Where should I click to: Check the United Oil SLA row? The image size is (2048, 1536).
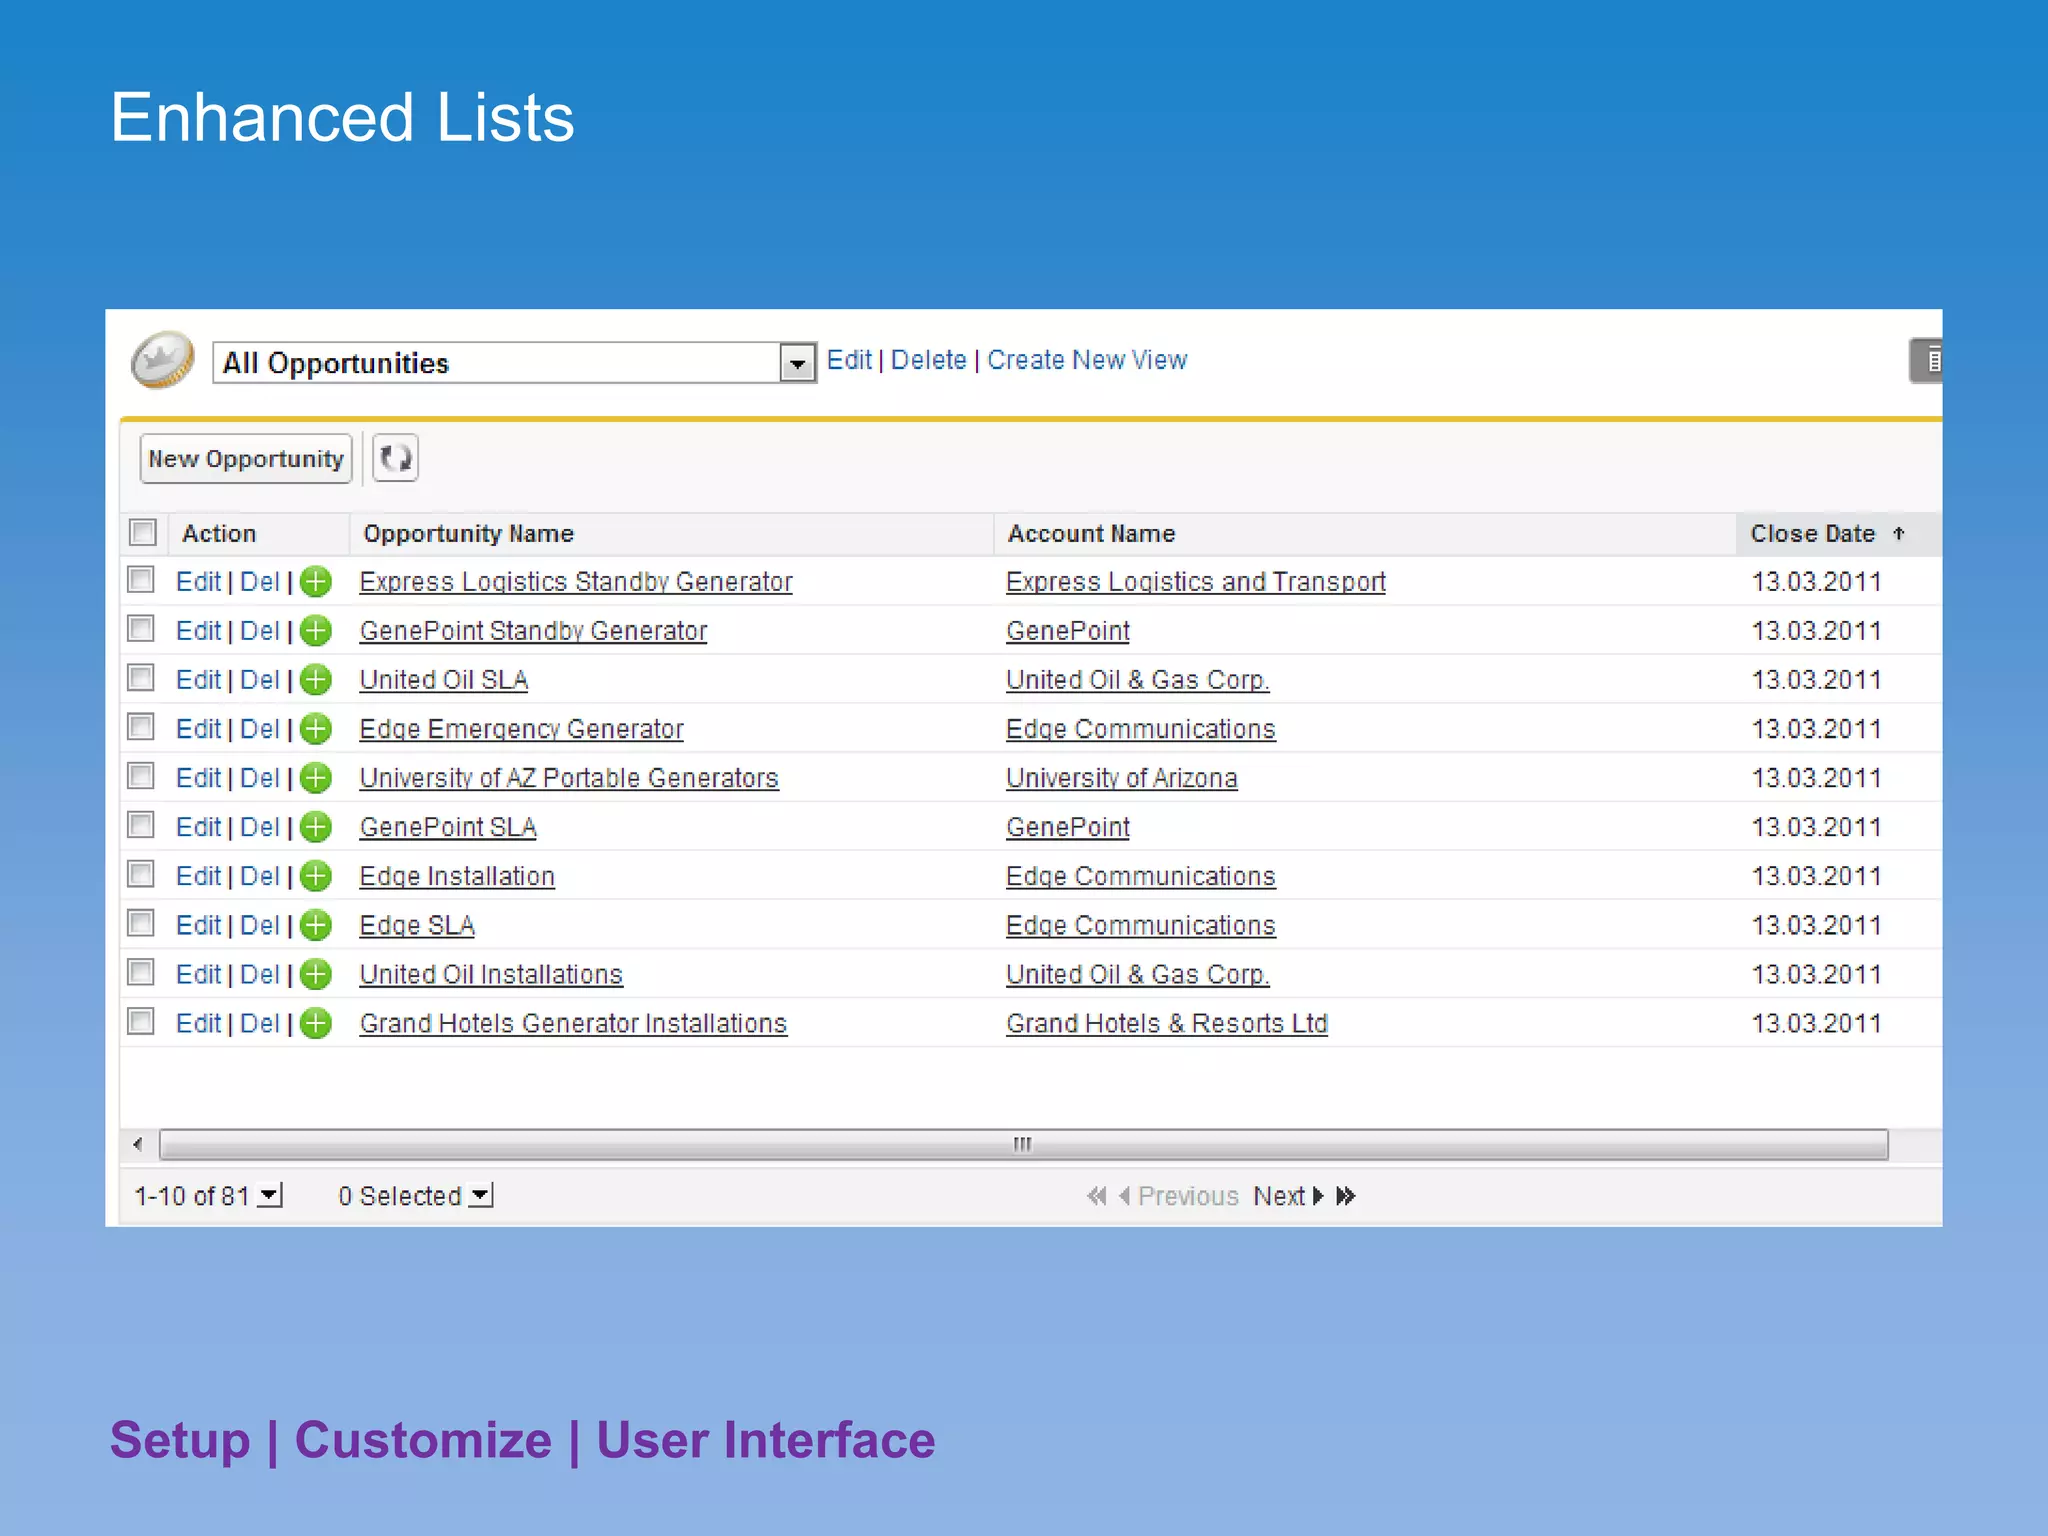click(x=141, y=677)
